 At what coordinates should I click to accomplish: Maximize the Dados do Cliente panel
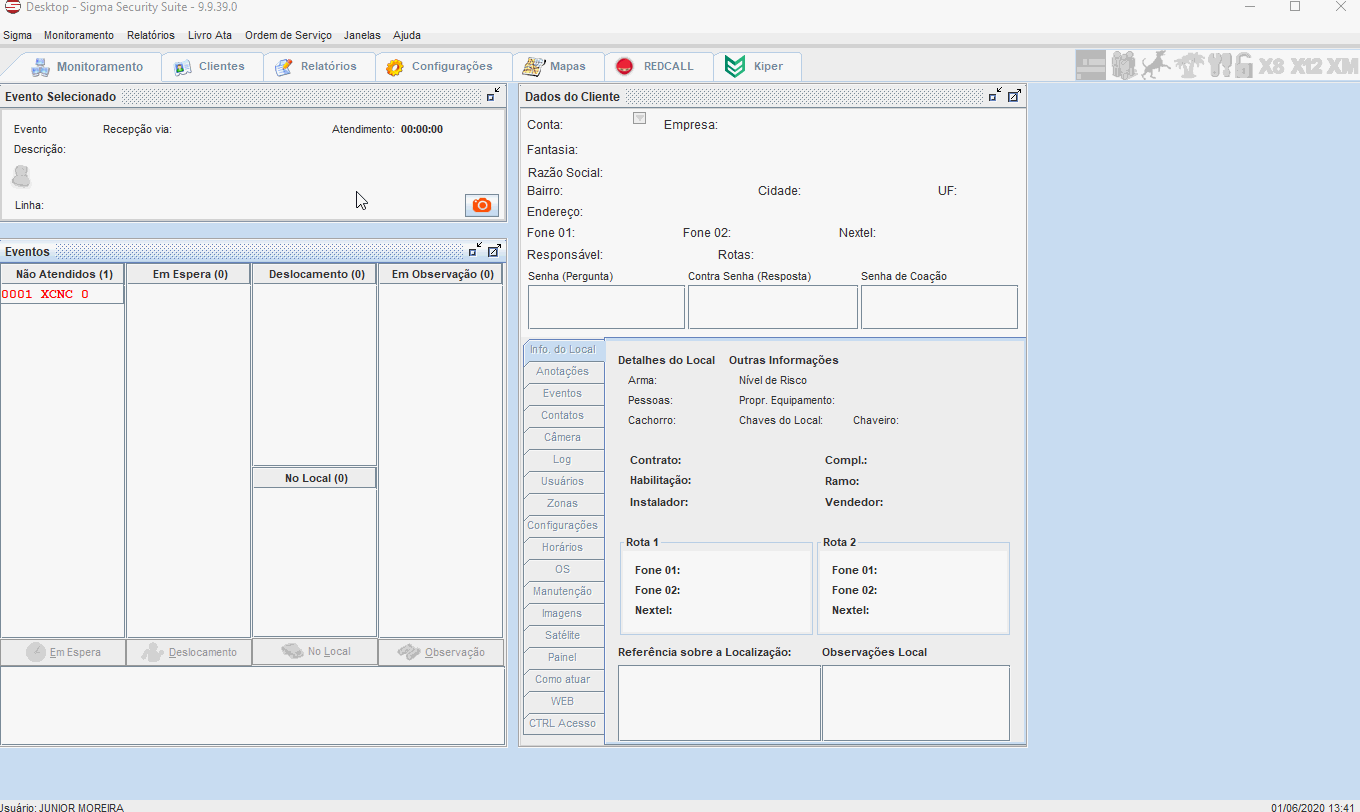coord(1014,96)
